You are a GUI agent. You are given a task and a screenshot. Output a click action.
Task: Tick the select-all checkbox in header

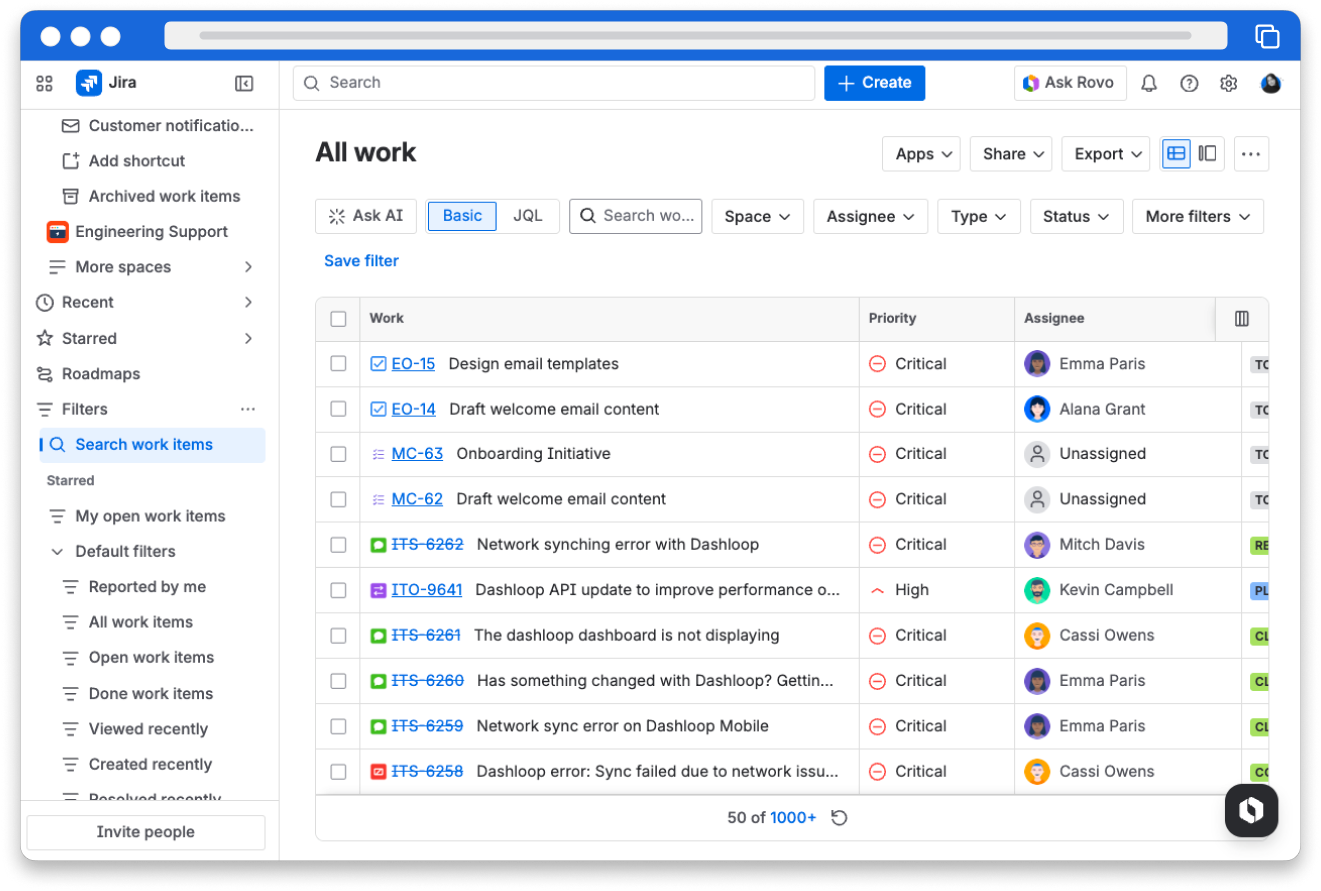[x=338, y=319]
